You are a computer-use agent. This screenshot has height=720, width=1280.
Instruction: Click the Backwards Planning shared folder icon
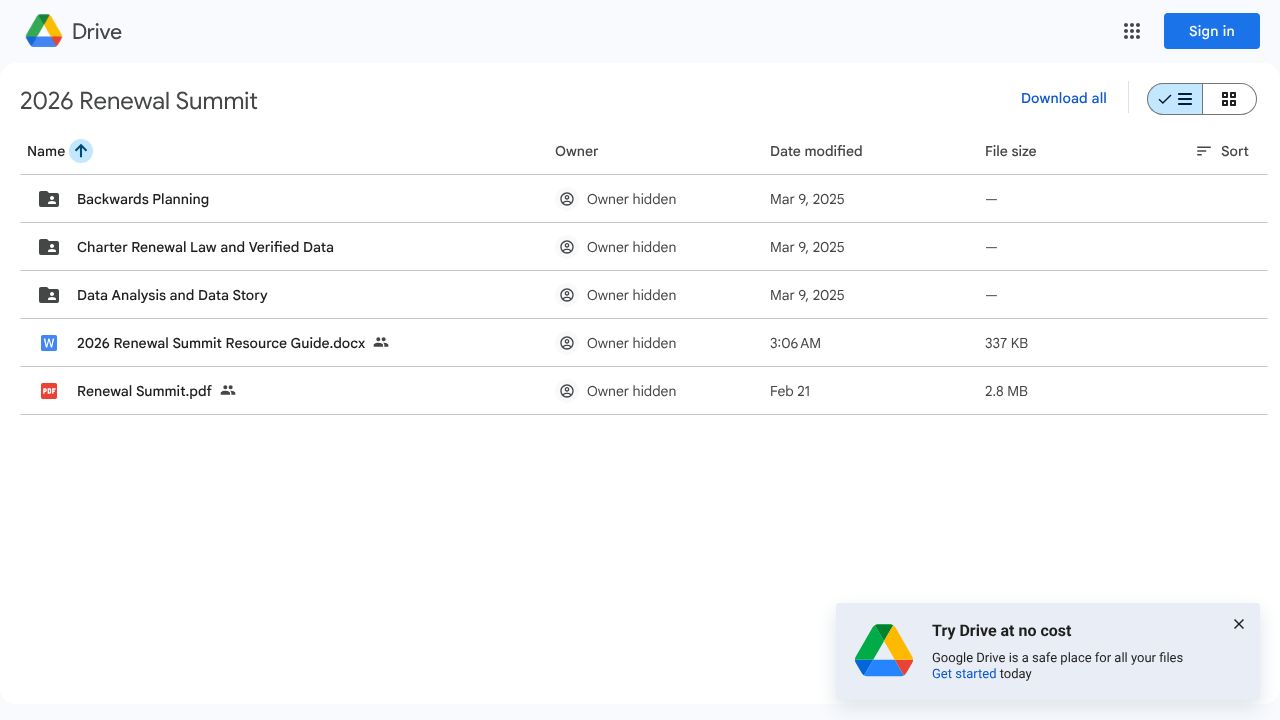49,199
